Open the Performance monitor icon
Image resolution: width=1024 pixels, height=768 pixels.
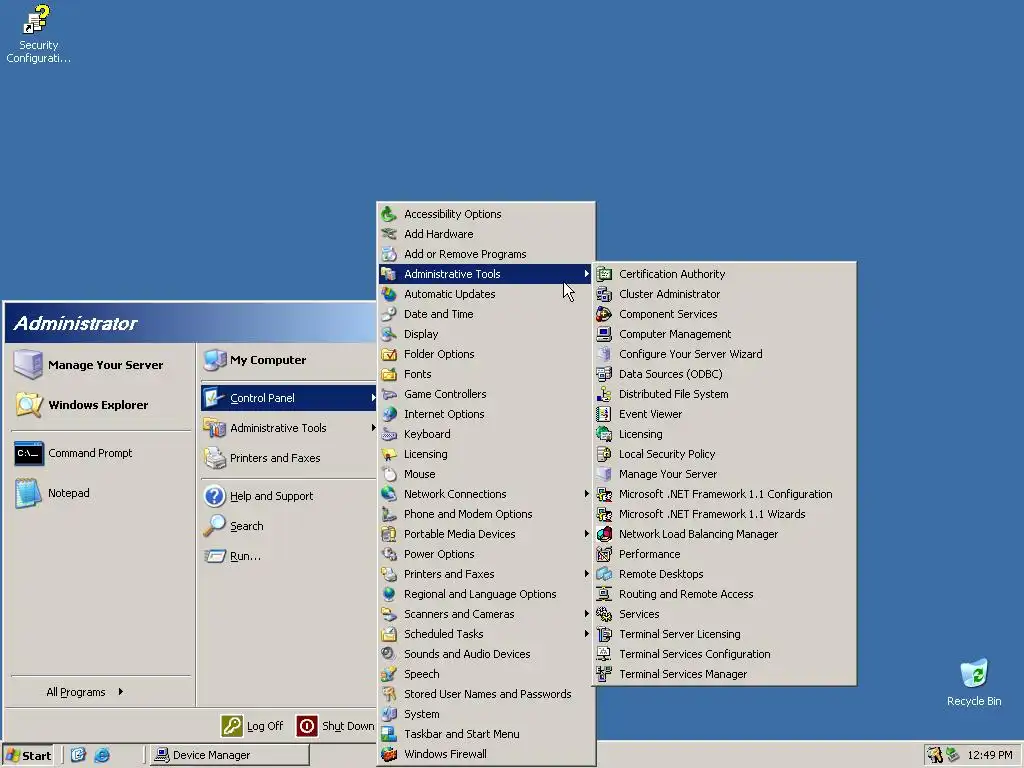604,554
